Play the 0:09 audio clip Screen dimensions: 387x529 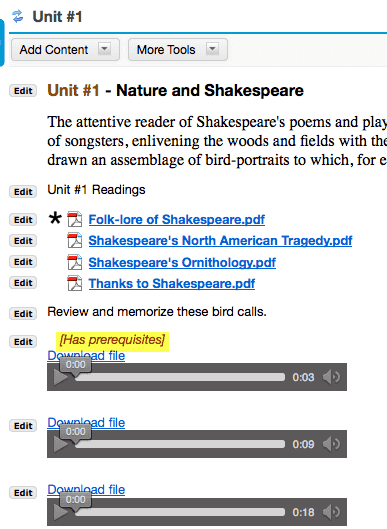pos(61,444)
